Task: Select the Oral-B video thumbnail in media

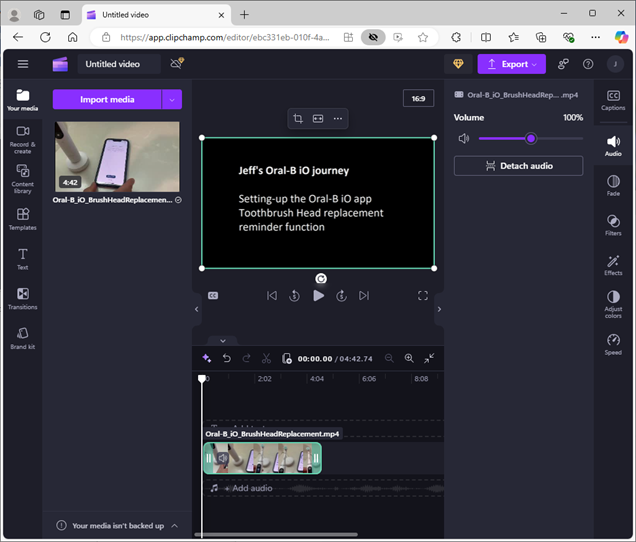Action: (117, 157)
